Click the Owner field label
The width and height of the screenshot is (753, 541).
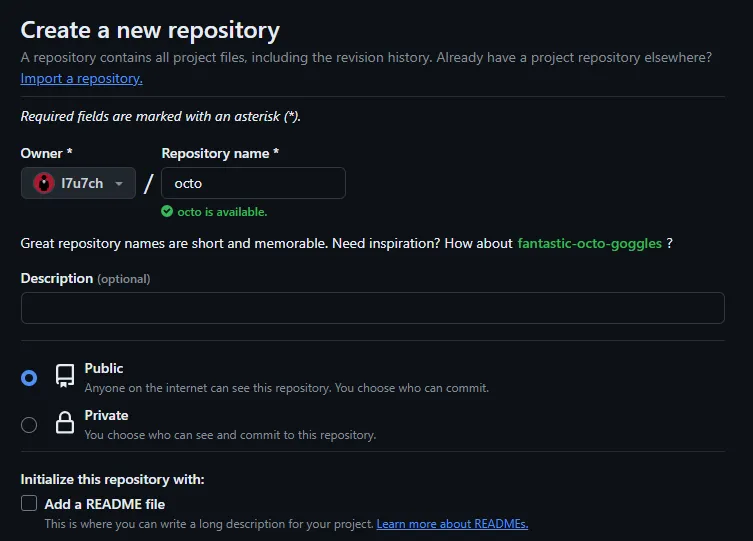(x=46, y=153)
